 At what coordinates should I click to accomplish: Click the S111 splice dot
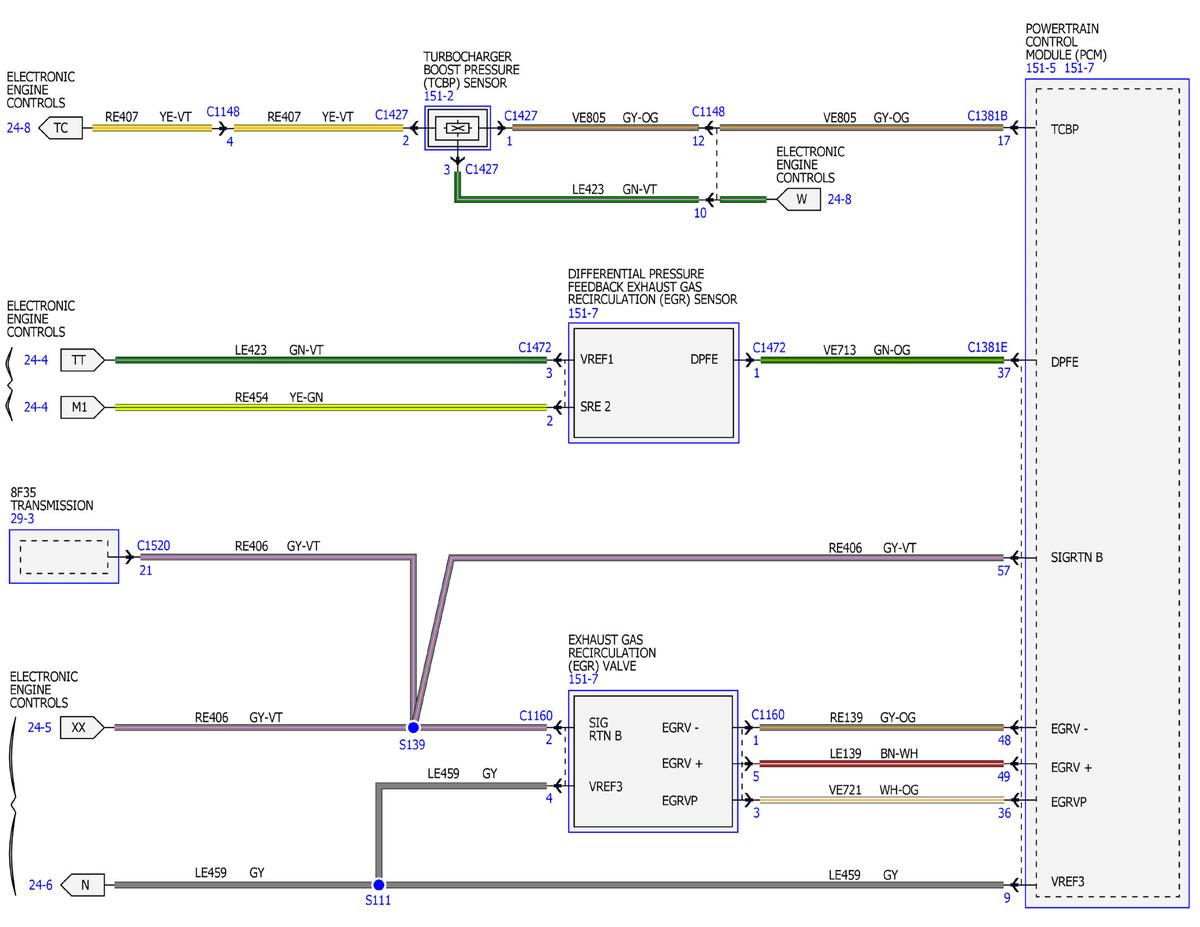(378, 885)
